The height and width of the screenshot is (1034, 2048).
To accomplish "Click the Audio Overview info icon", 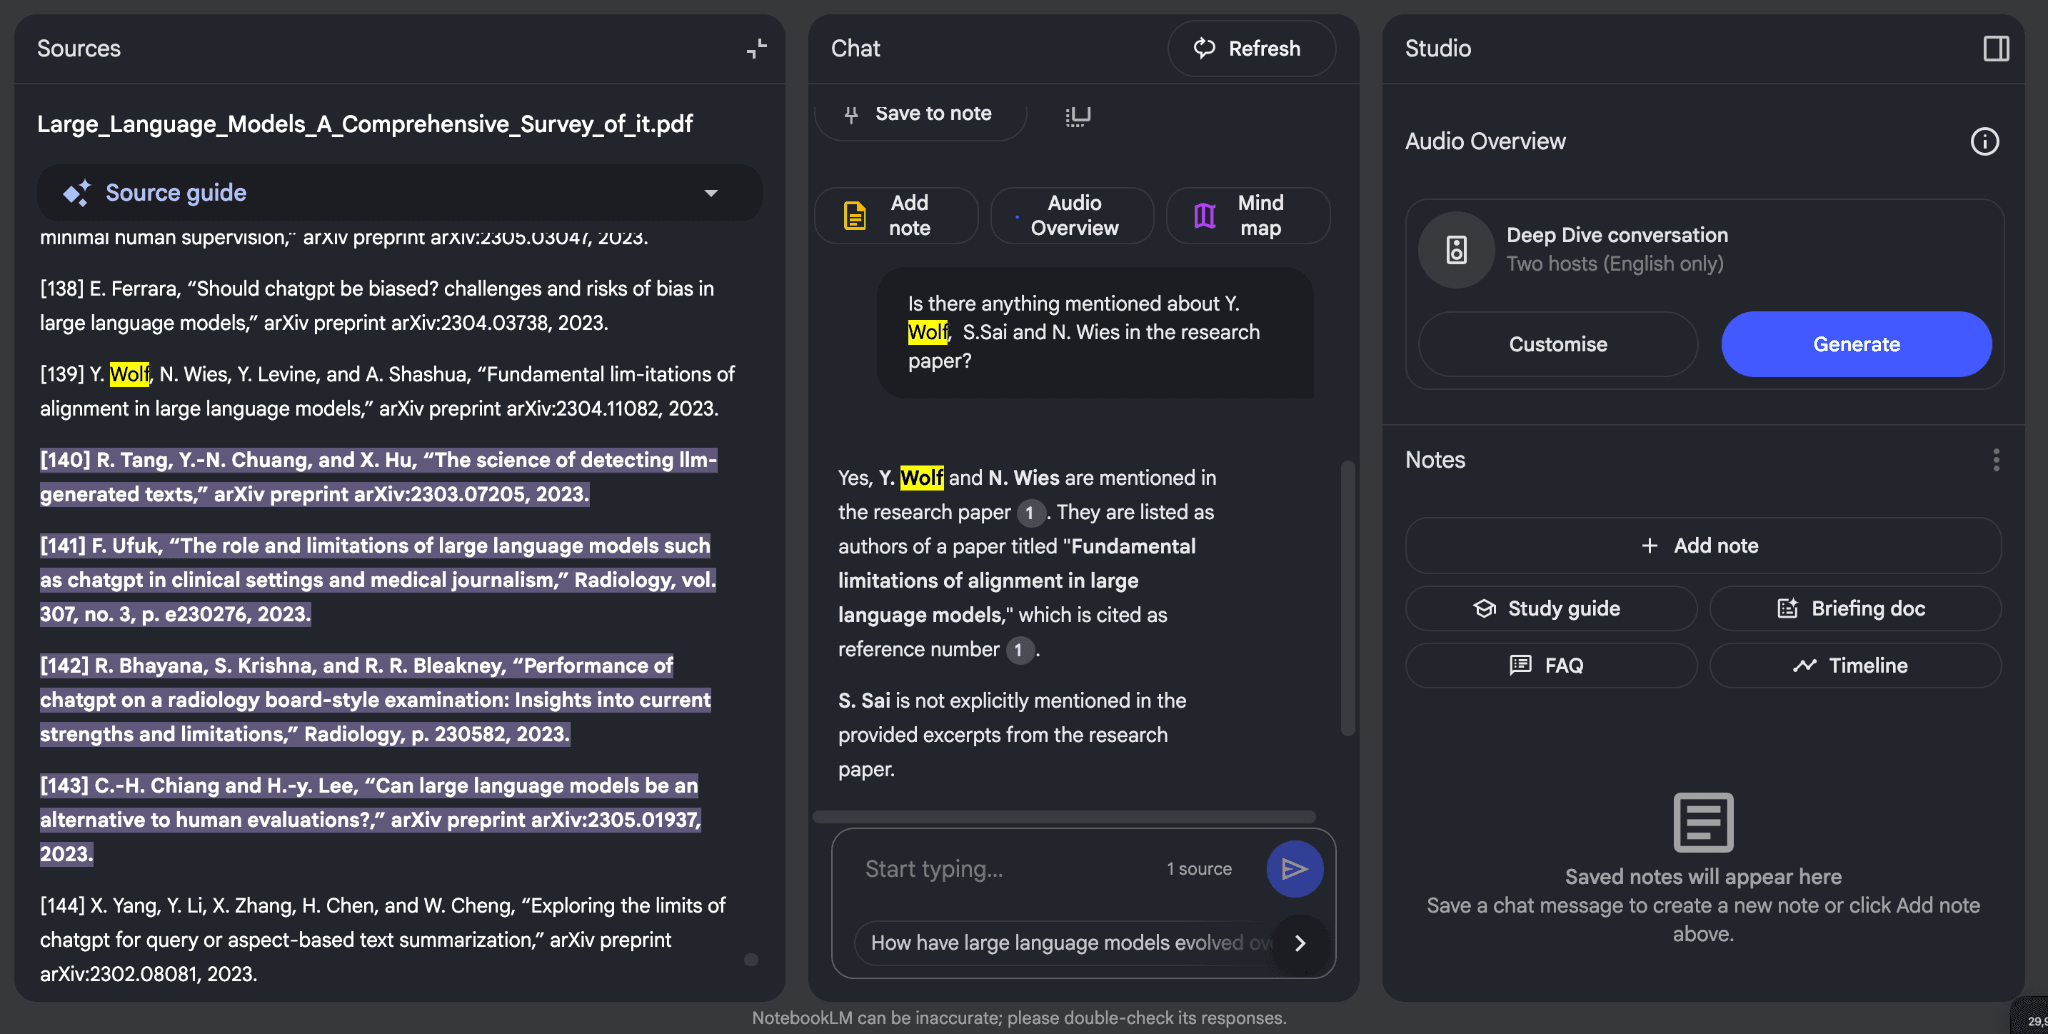I will point(1984,141).
